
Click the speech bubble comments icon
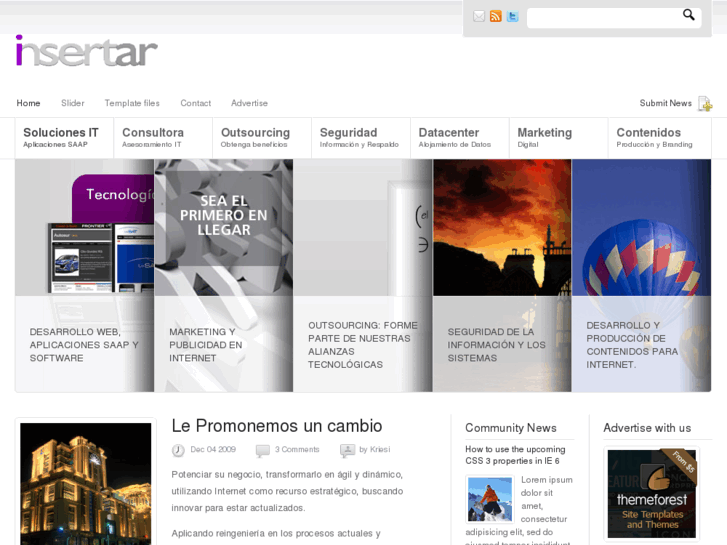tap(262, 450)
